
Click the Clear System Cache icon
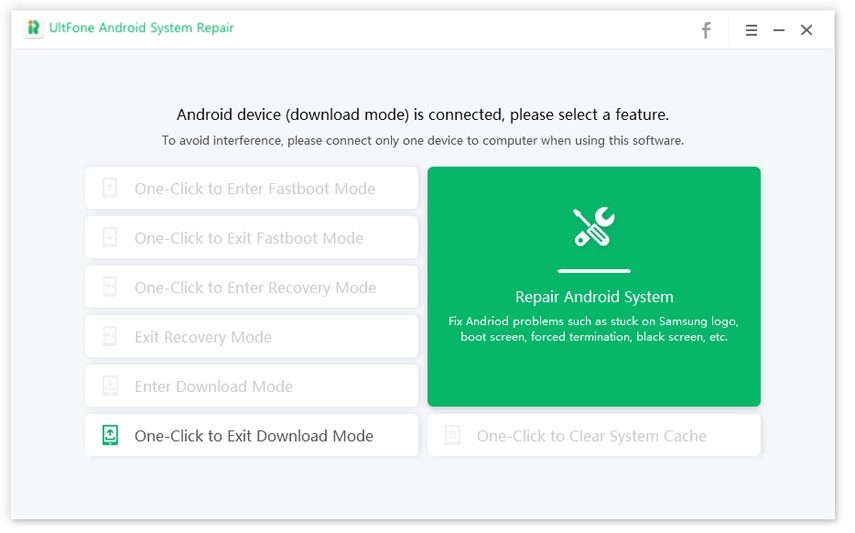(x=452, y=435)
